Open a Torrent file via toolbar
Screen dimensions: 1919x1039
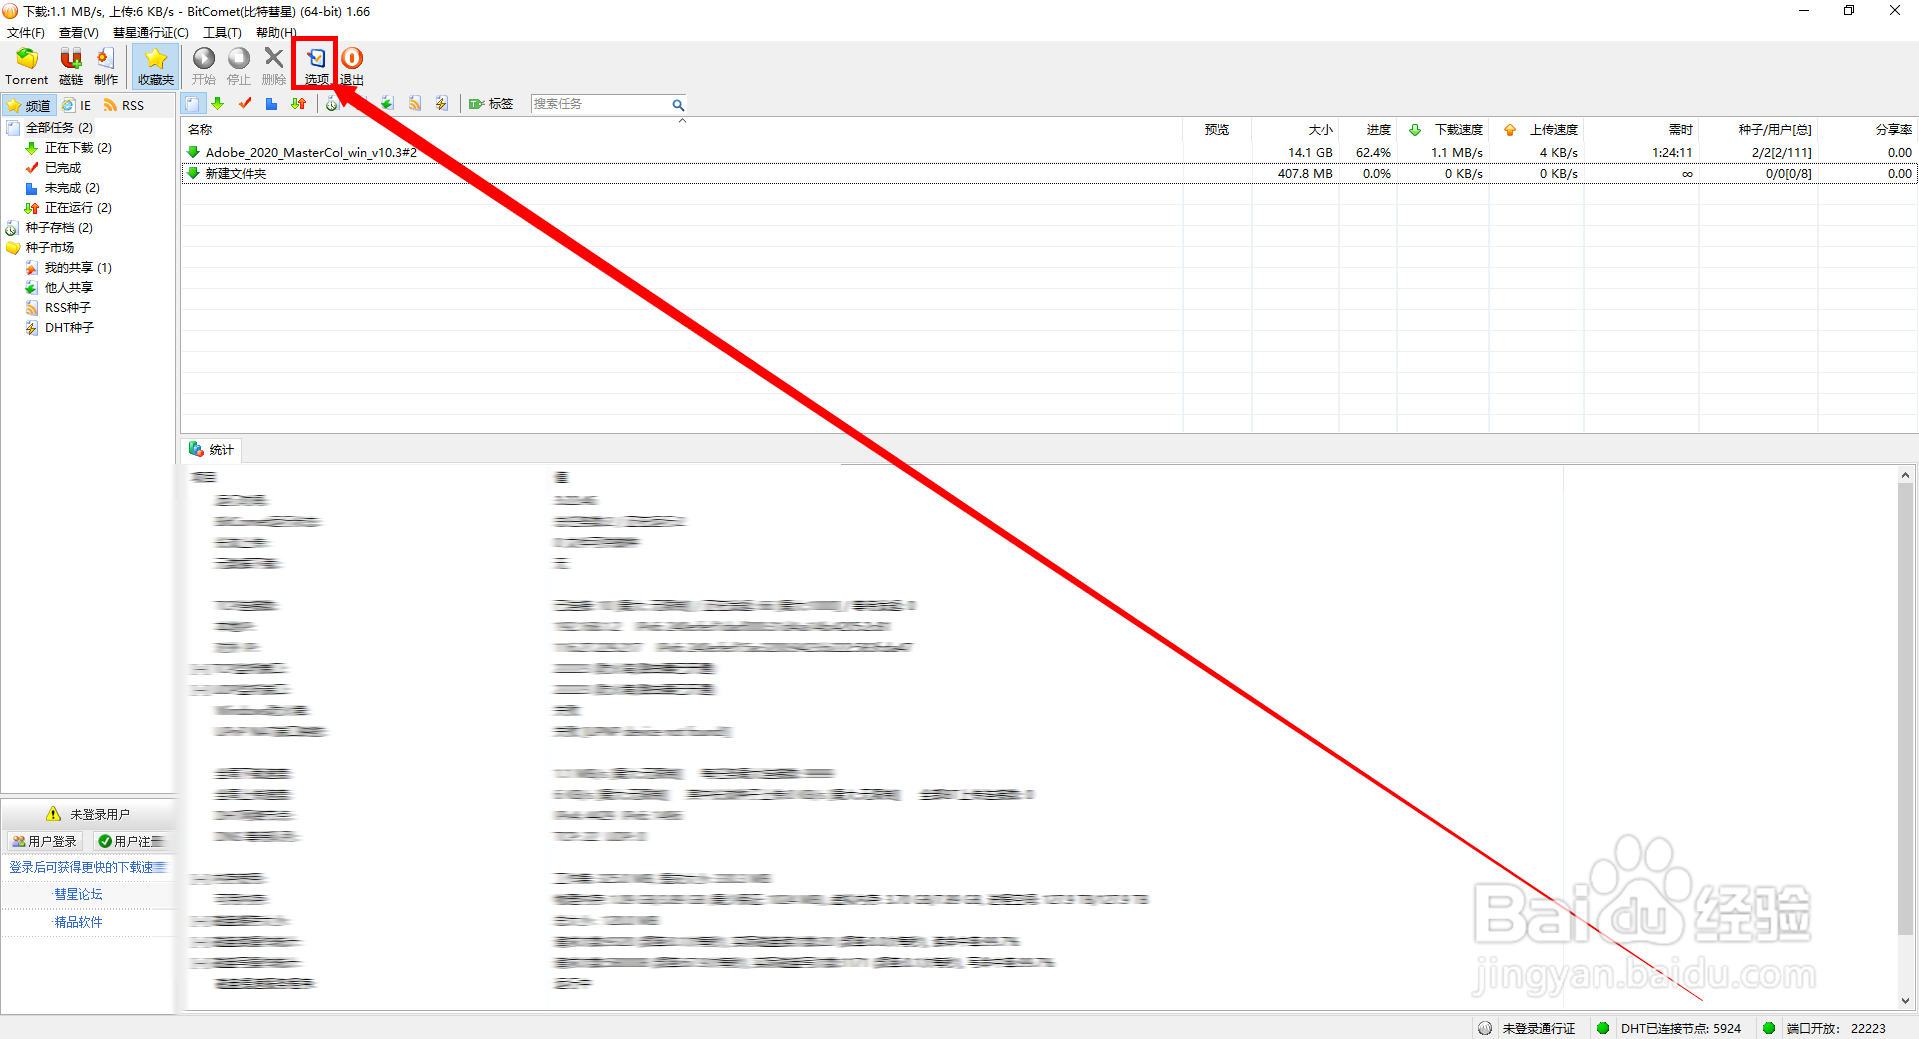tap(26, 66)
